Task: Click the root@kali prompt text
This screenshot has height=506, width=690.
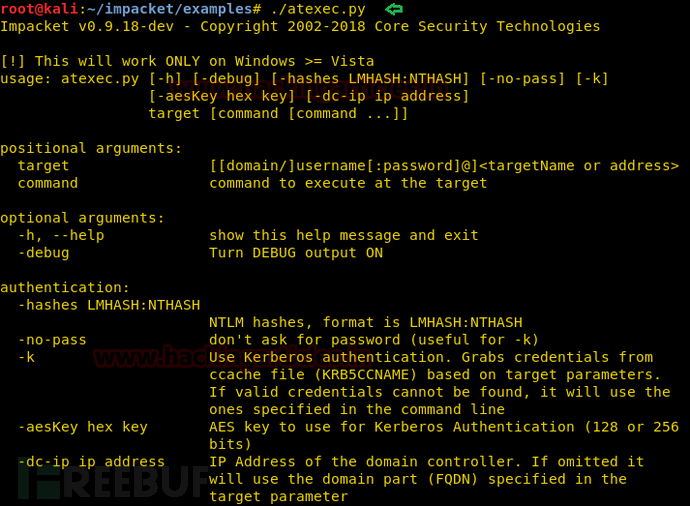Action: pos(39,9)
